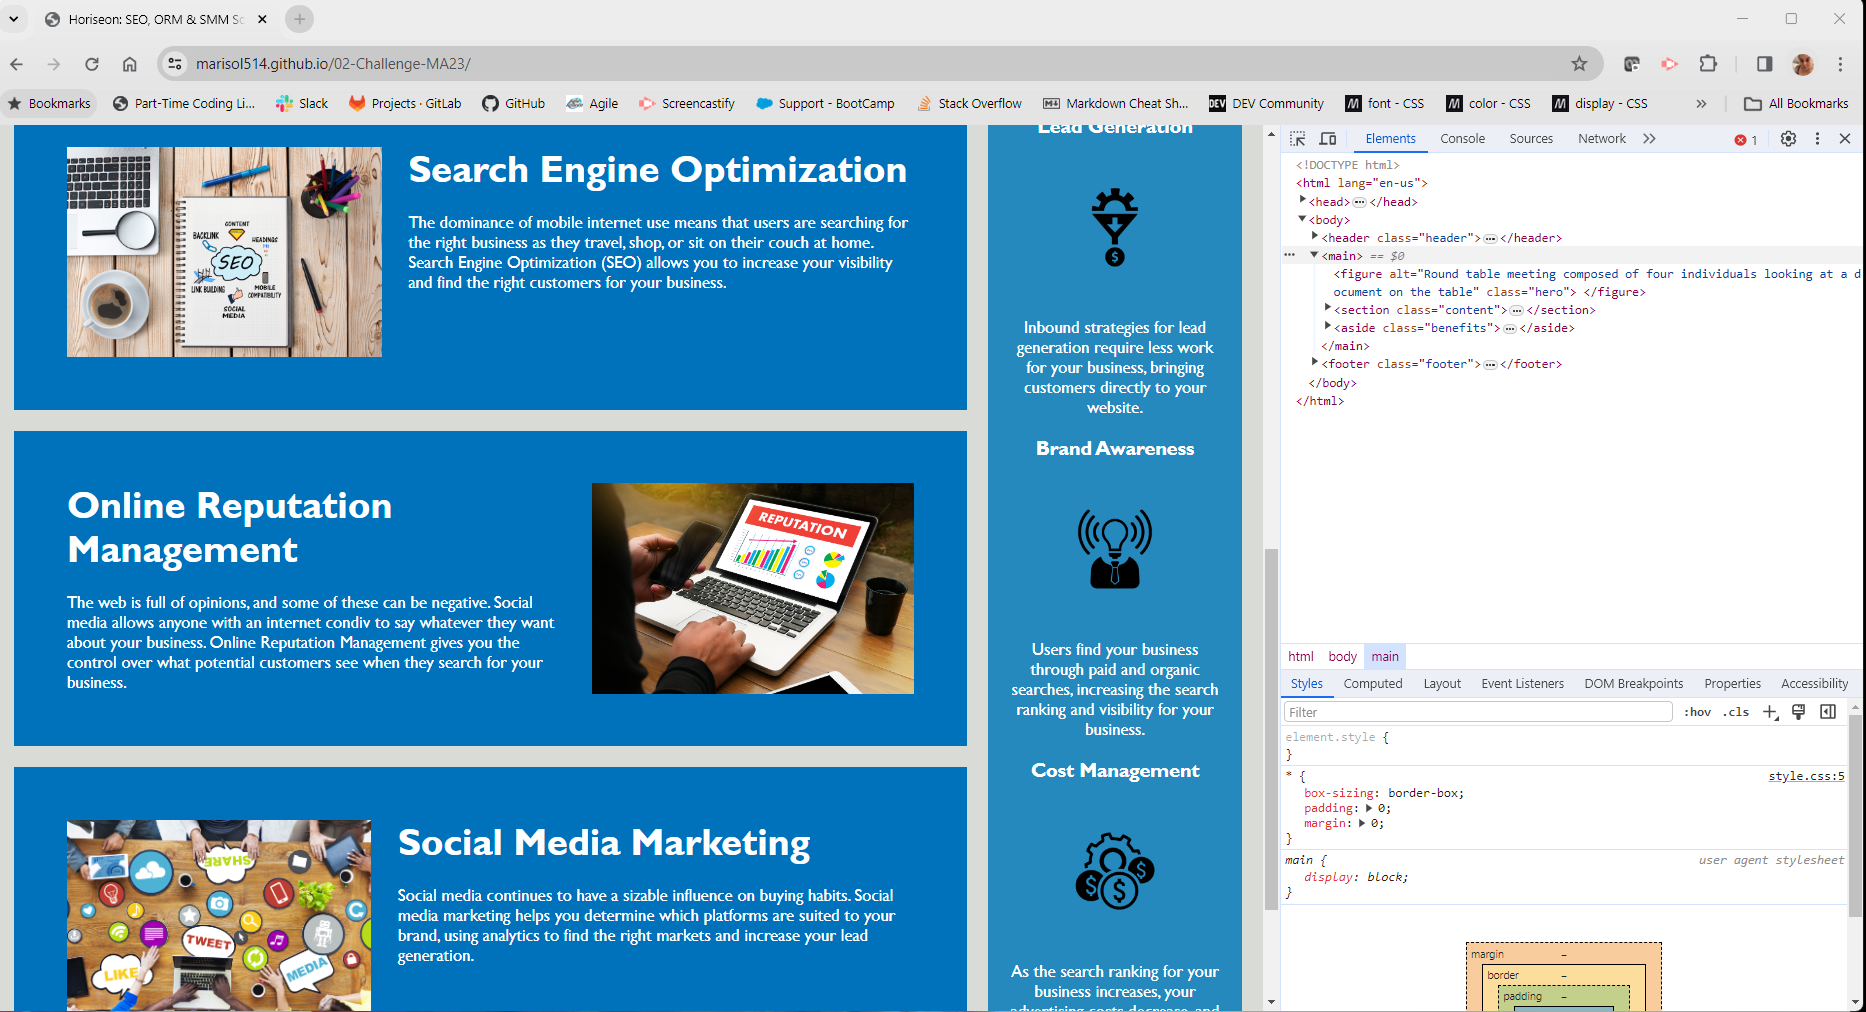
Task: Expand padding shorthand in style rule
Action: (x=1369, y=808)
